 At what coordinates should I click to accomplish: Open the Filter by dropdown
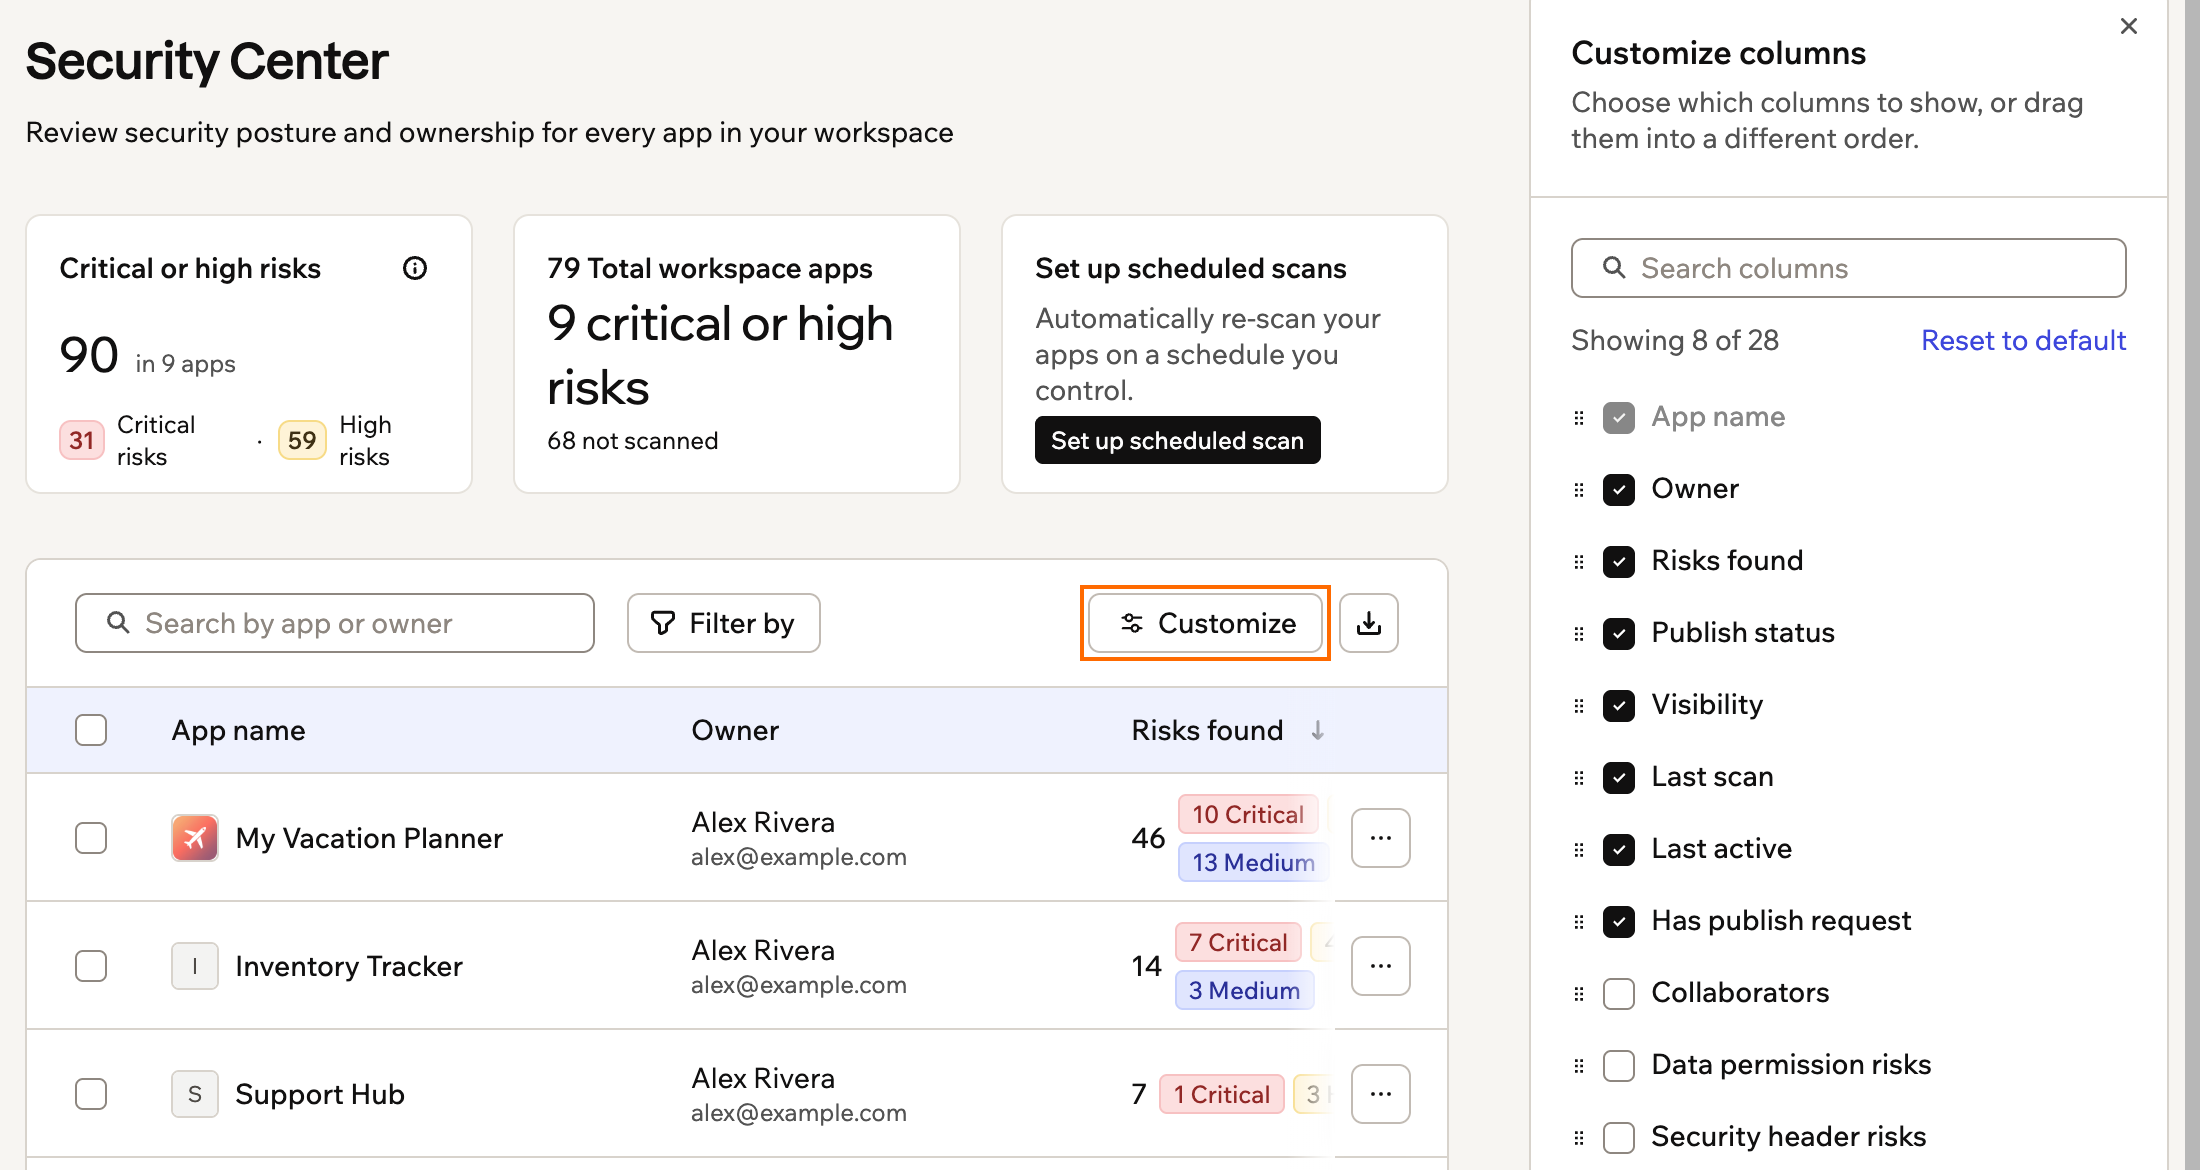click(x=724, y=623)
